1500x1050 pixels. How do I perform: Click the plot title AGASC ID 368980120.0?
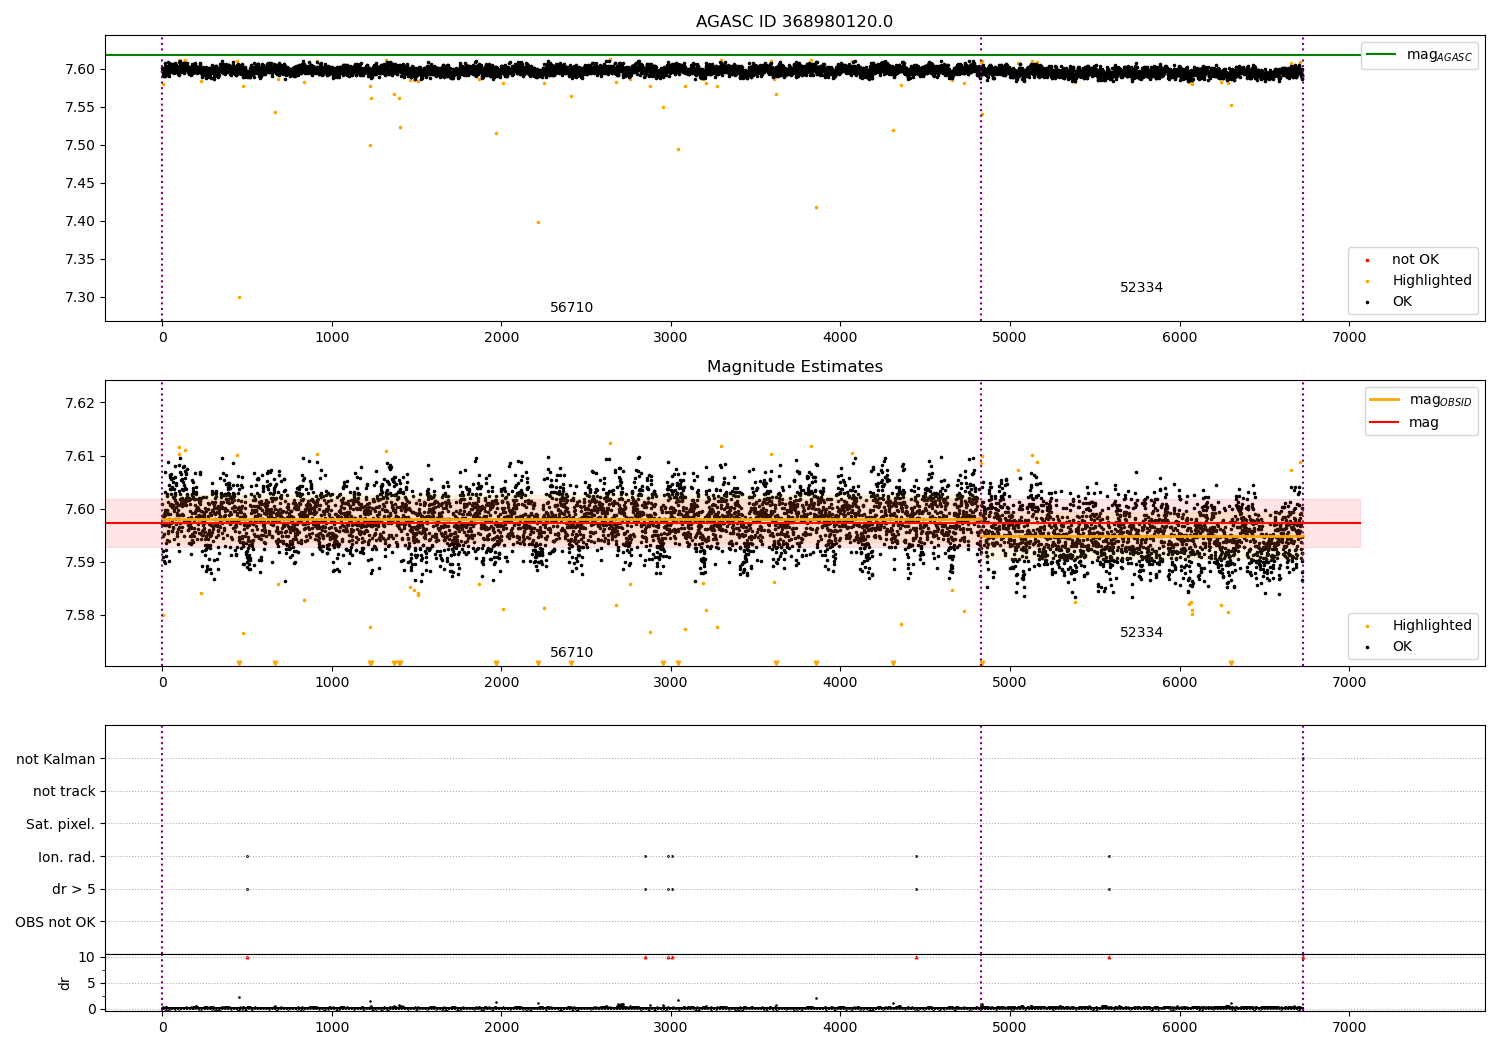794,22
